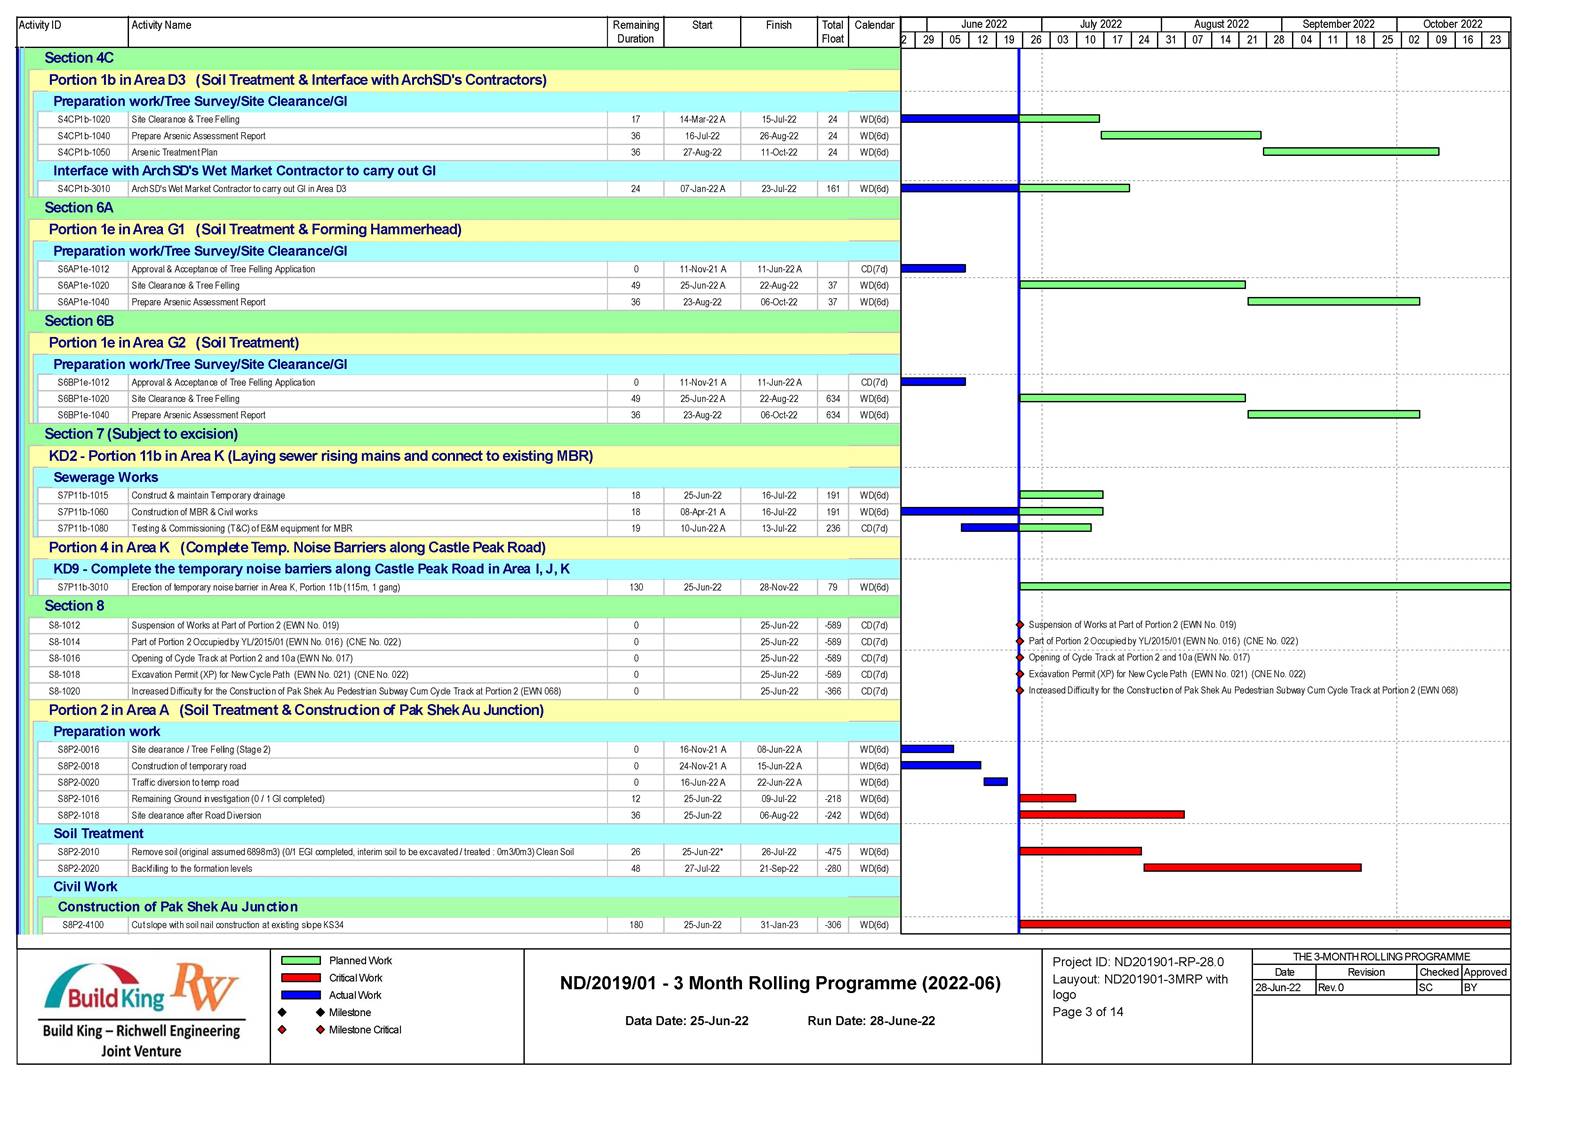1588x1123 pixels.
Task: Click the Build King Richwell logo
Action: pos(141,1010)
